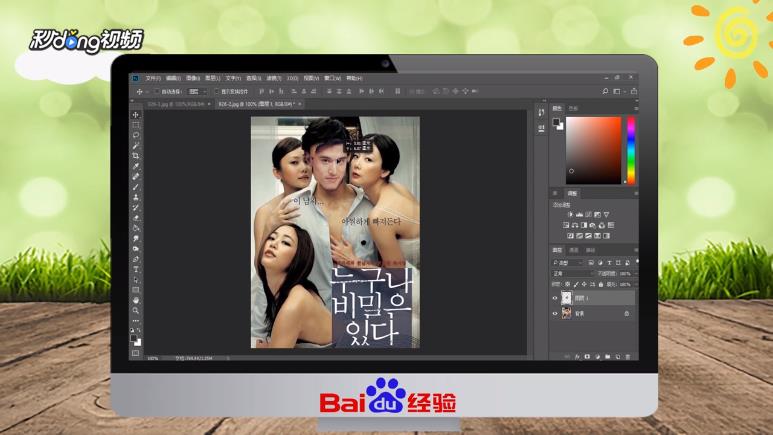Toggle type layer filter in Layers panel
The width and height of the screenshot is (773, 435).
(609, 263)
